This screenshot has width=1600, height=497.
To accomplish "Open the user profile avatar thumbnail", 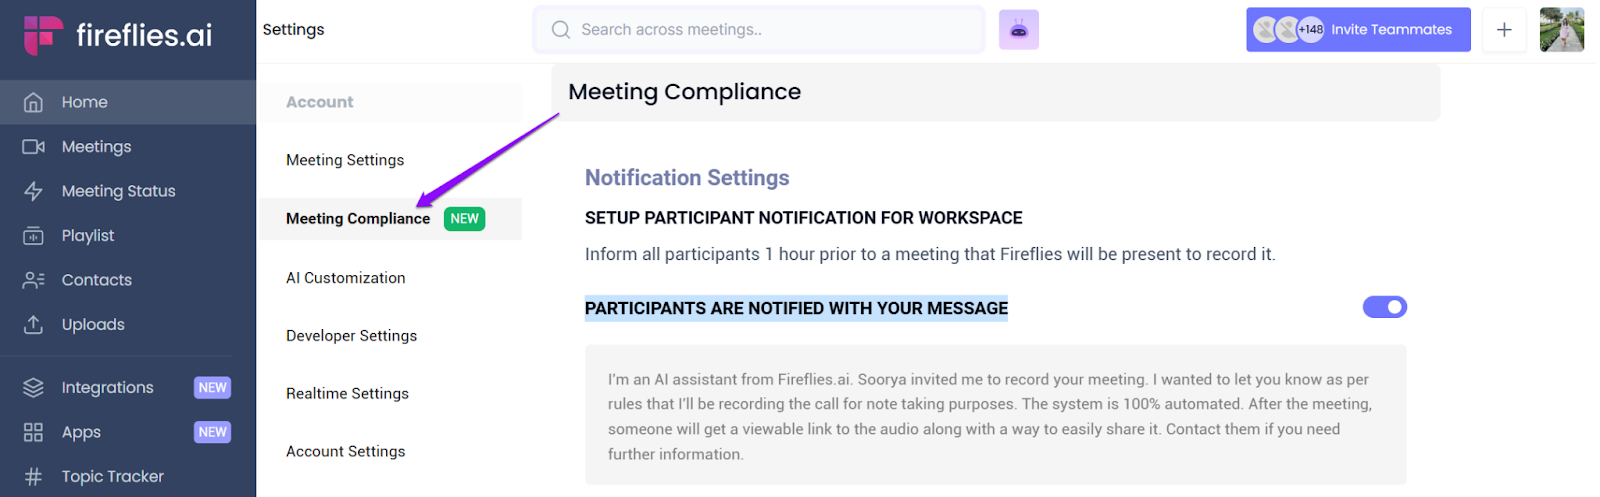I will coord(1561,30).
